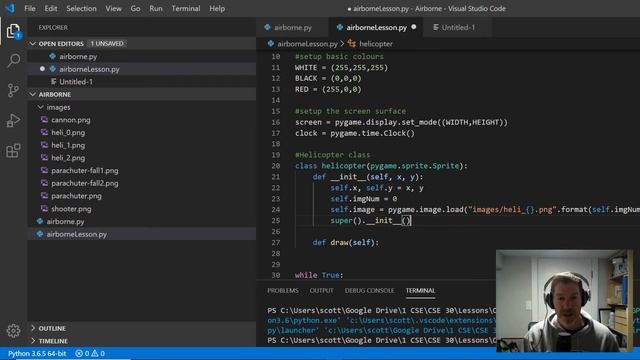Viewport: 640px width, 360px height.
Task: Select airborneLesson.py in Open Editors
Action: coord(142,69)
